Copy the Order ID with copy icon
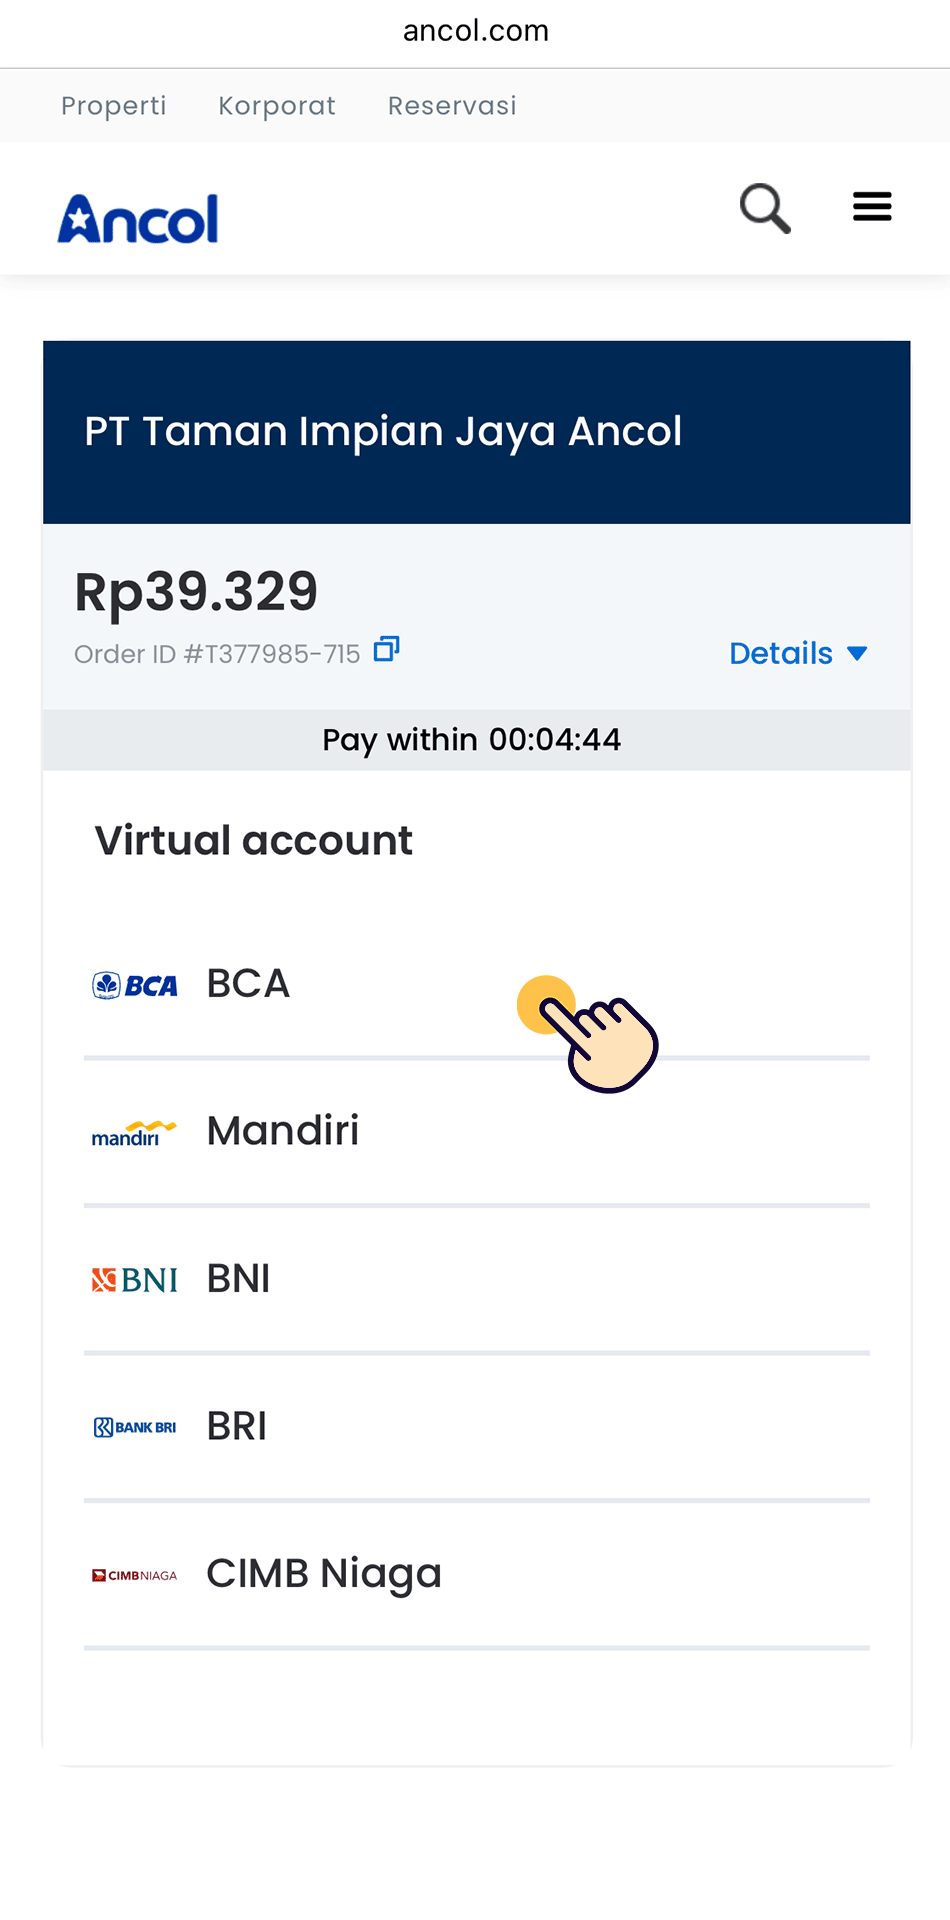950x1920 pixels. pos(386,650)
